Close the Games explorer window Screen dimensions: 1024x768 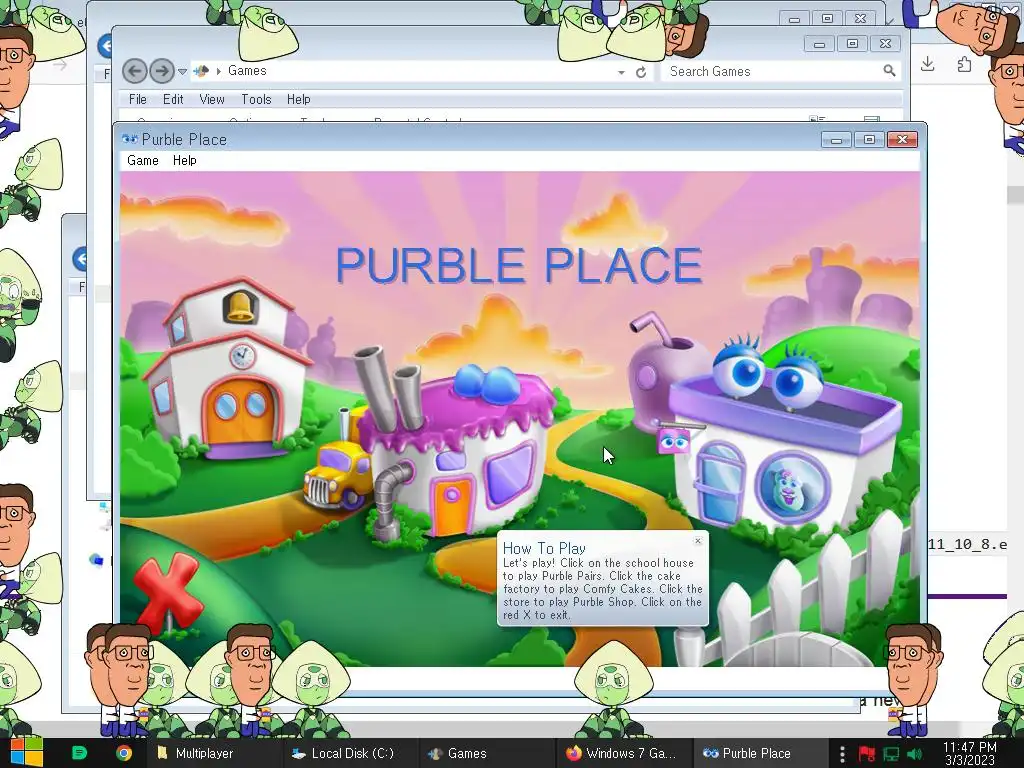click(886, 44)
